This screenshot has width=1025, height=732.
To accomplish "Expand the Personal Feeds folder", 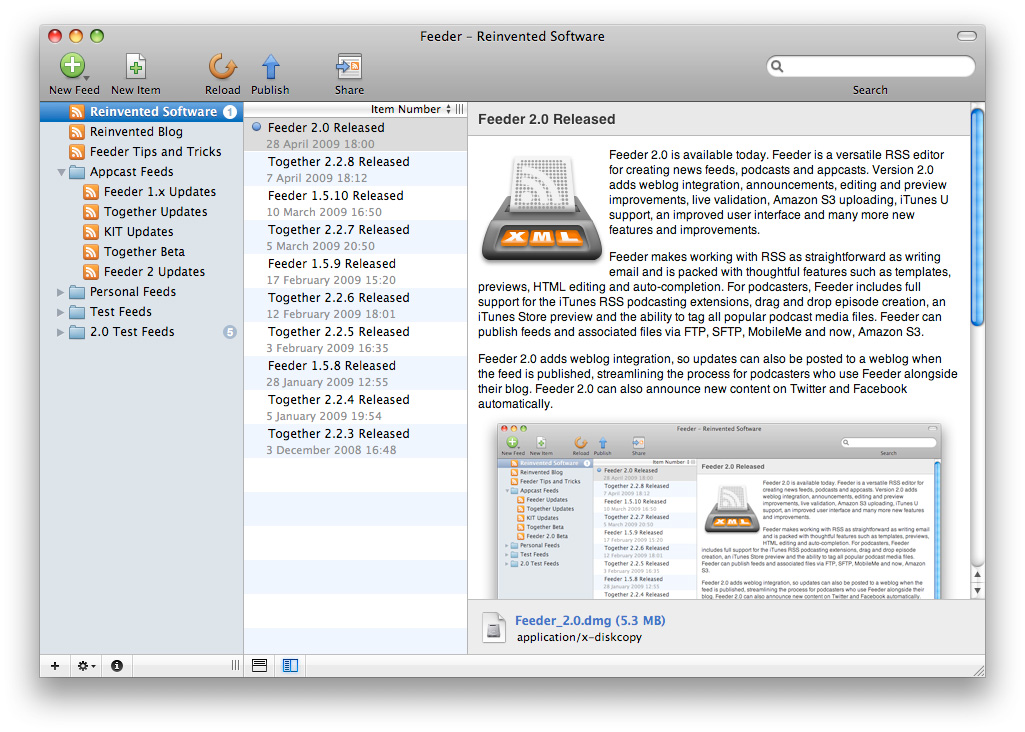I will pyautogui.click(x=60, y=292).
